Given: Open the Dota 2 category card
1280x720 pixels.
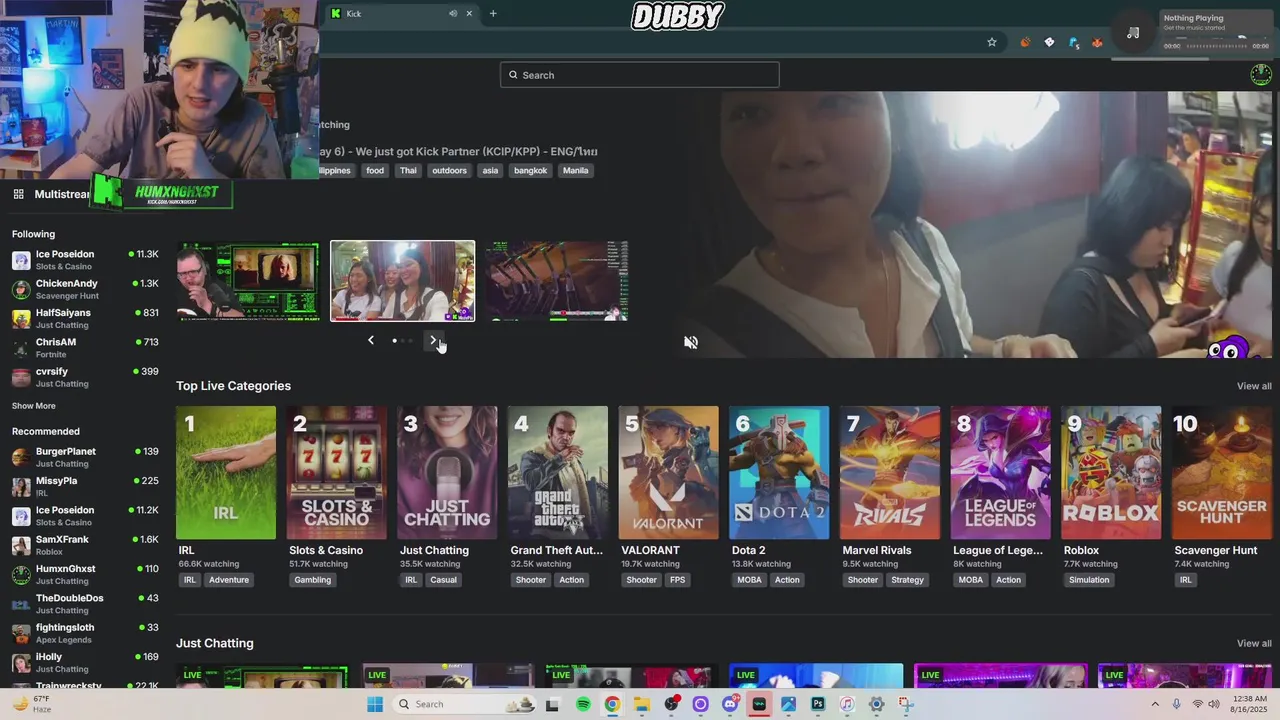Looking at the screenshot, I should [x=779, y=472].
